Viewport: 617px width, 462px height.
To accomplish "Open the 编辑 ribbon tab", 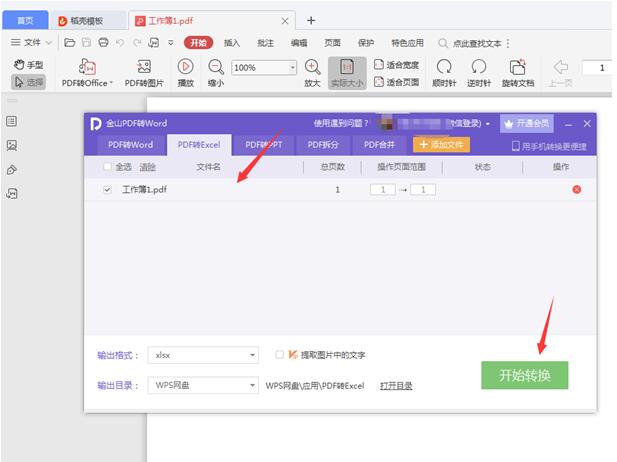I will [299, 43].
